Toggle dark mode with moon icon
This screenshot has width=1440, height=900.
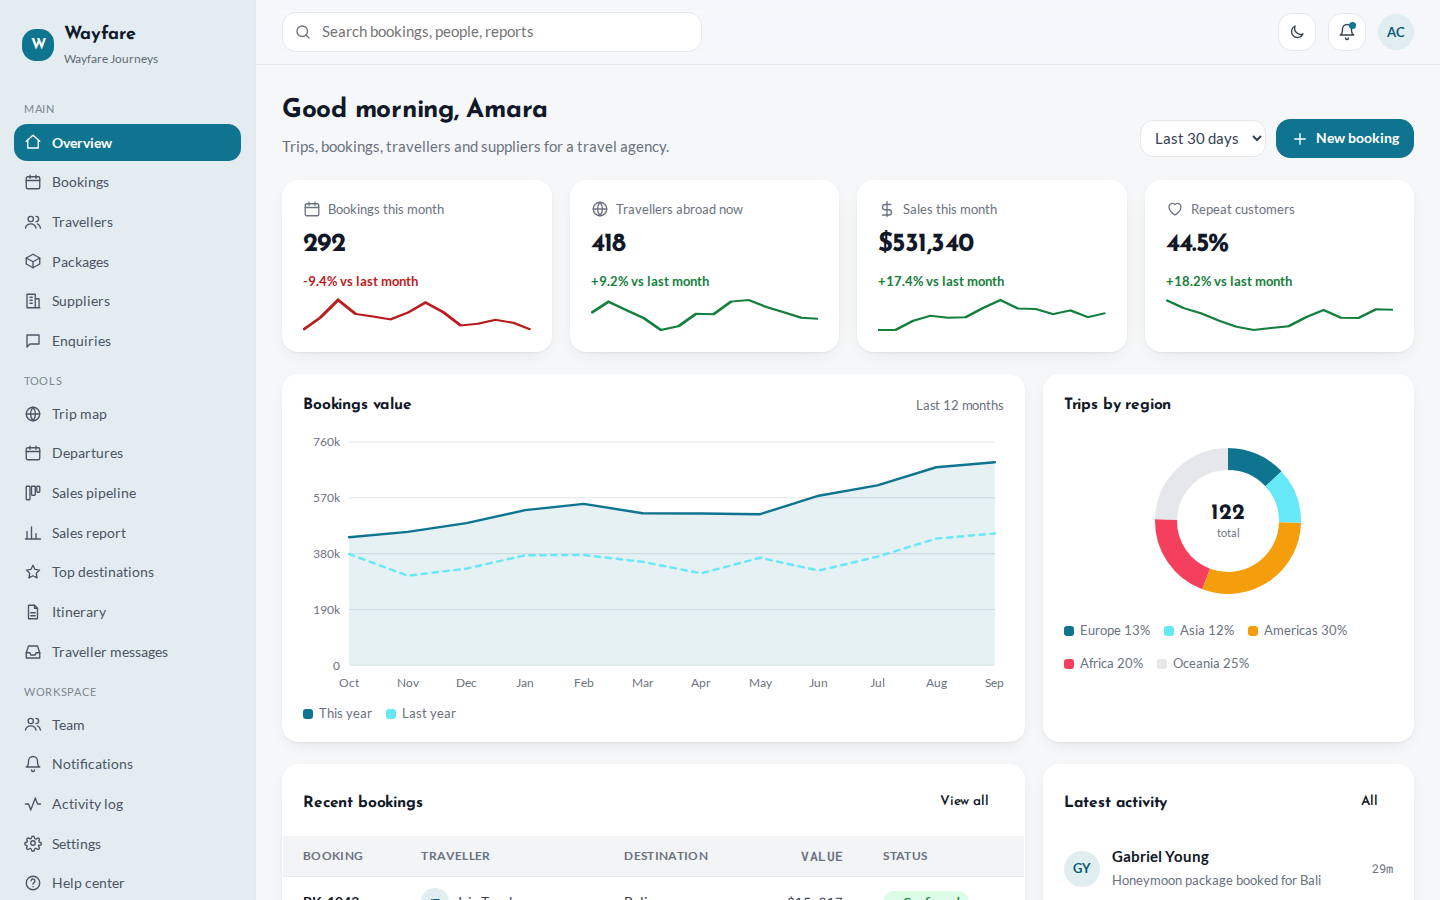pos(1297,32)
